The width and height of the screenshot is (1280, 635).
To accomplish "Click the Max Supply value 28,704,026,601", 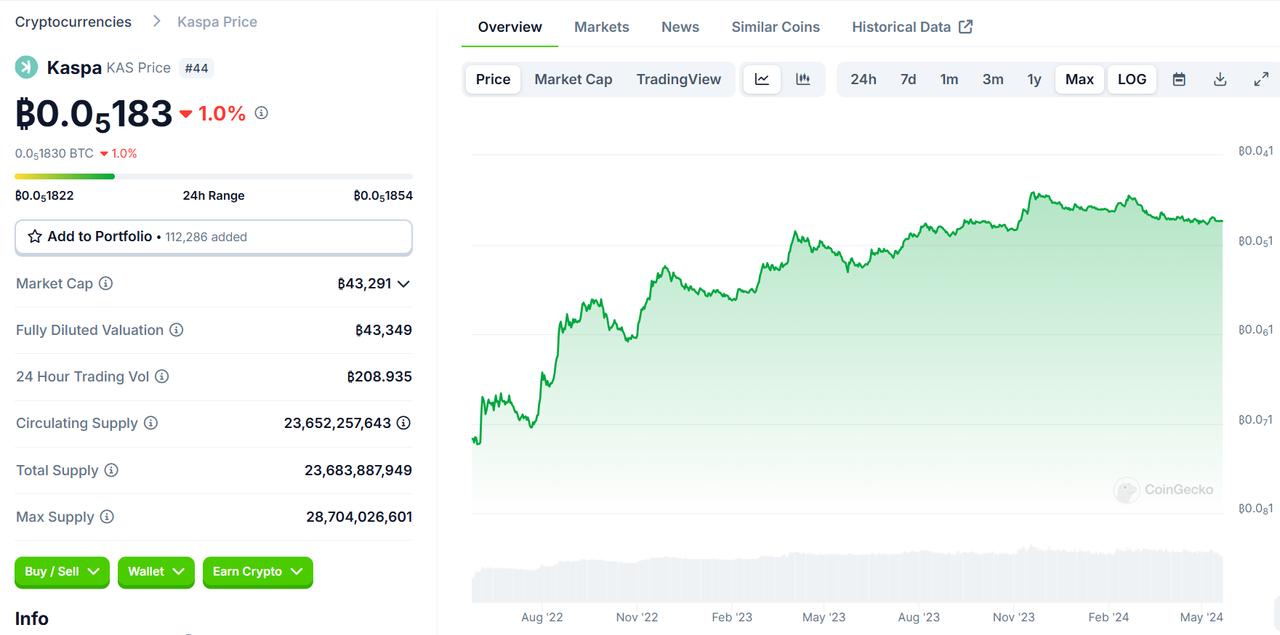I will [359, 517].
